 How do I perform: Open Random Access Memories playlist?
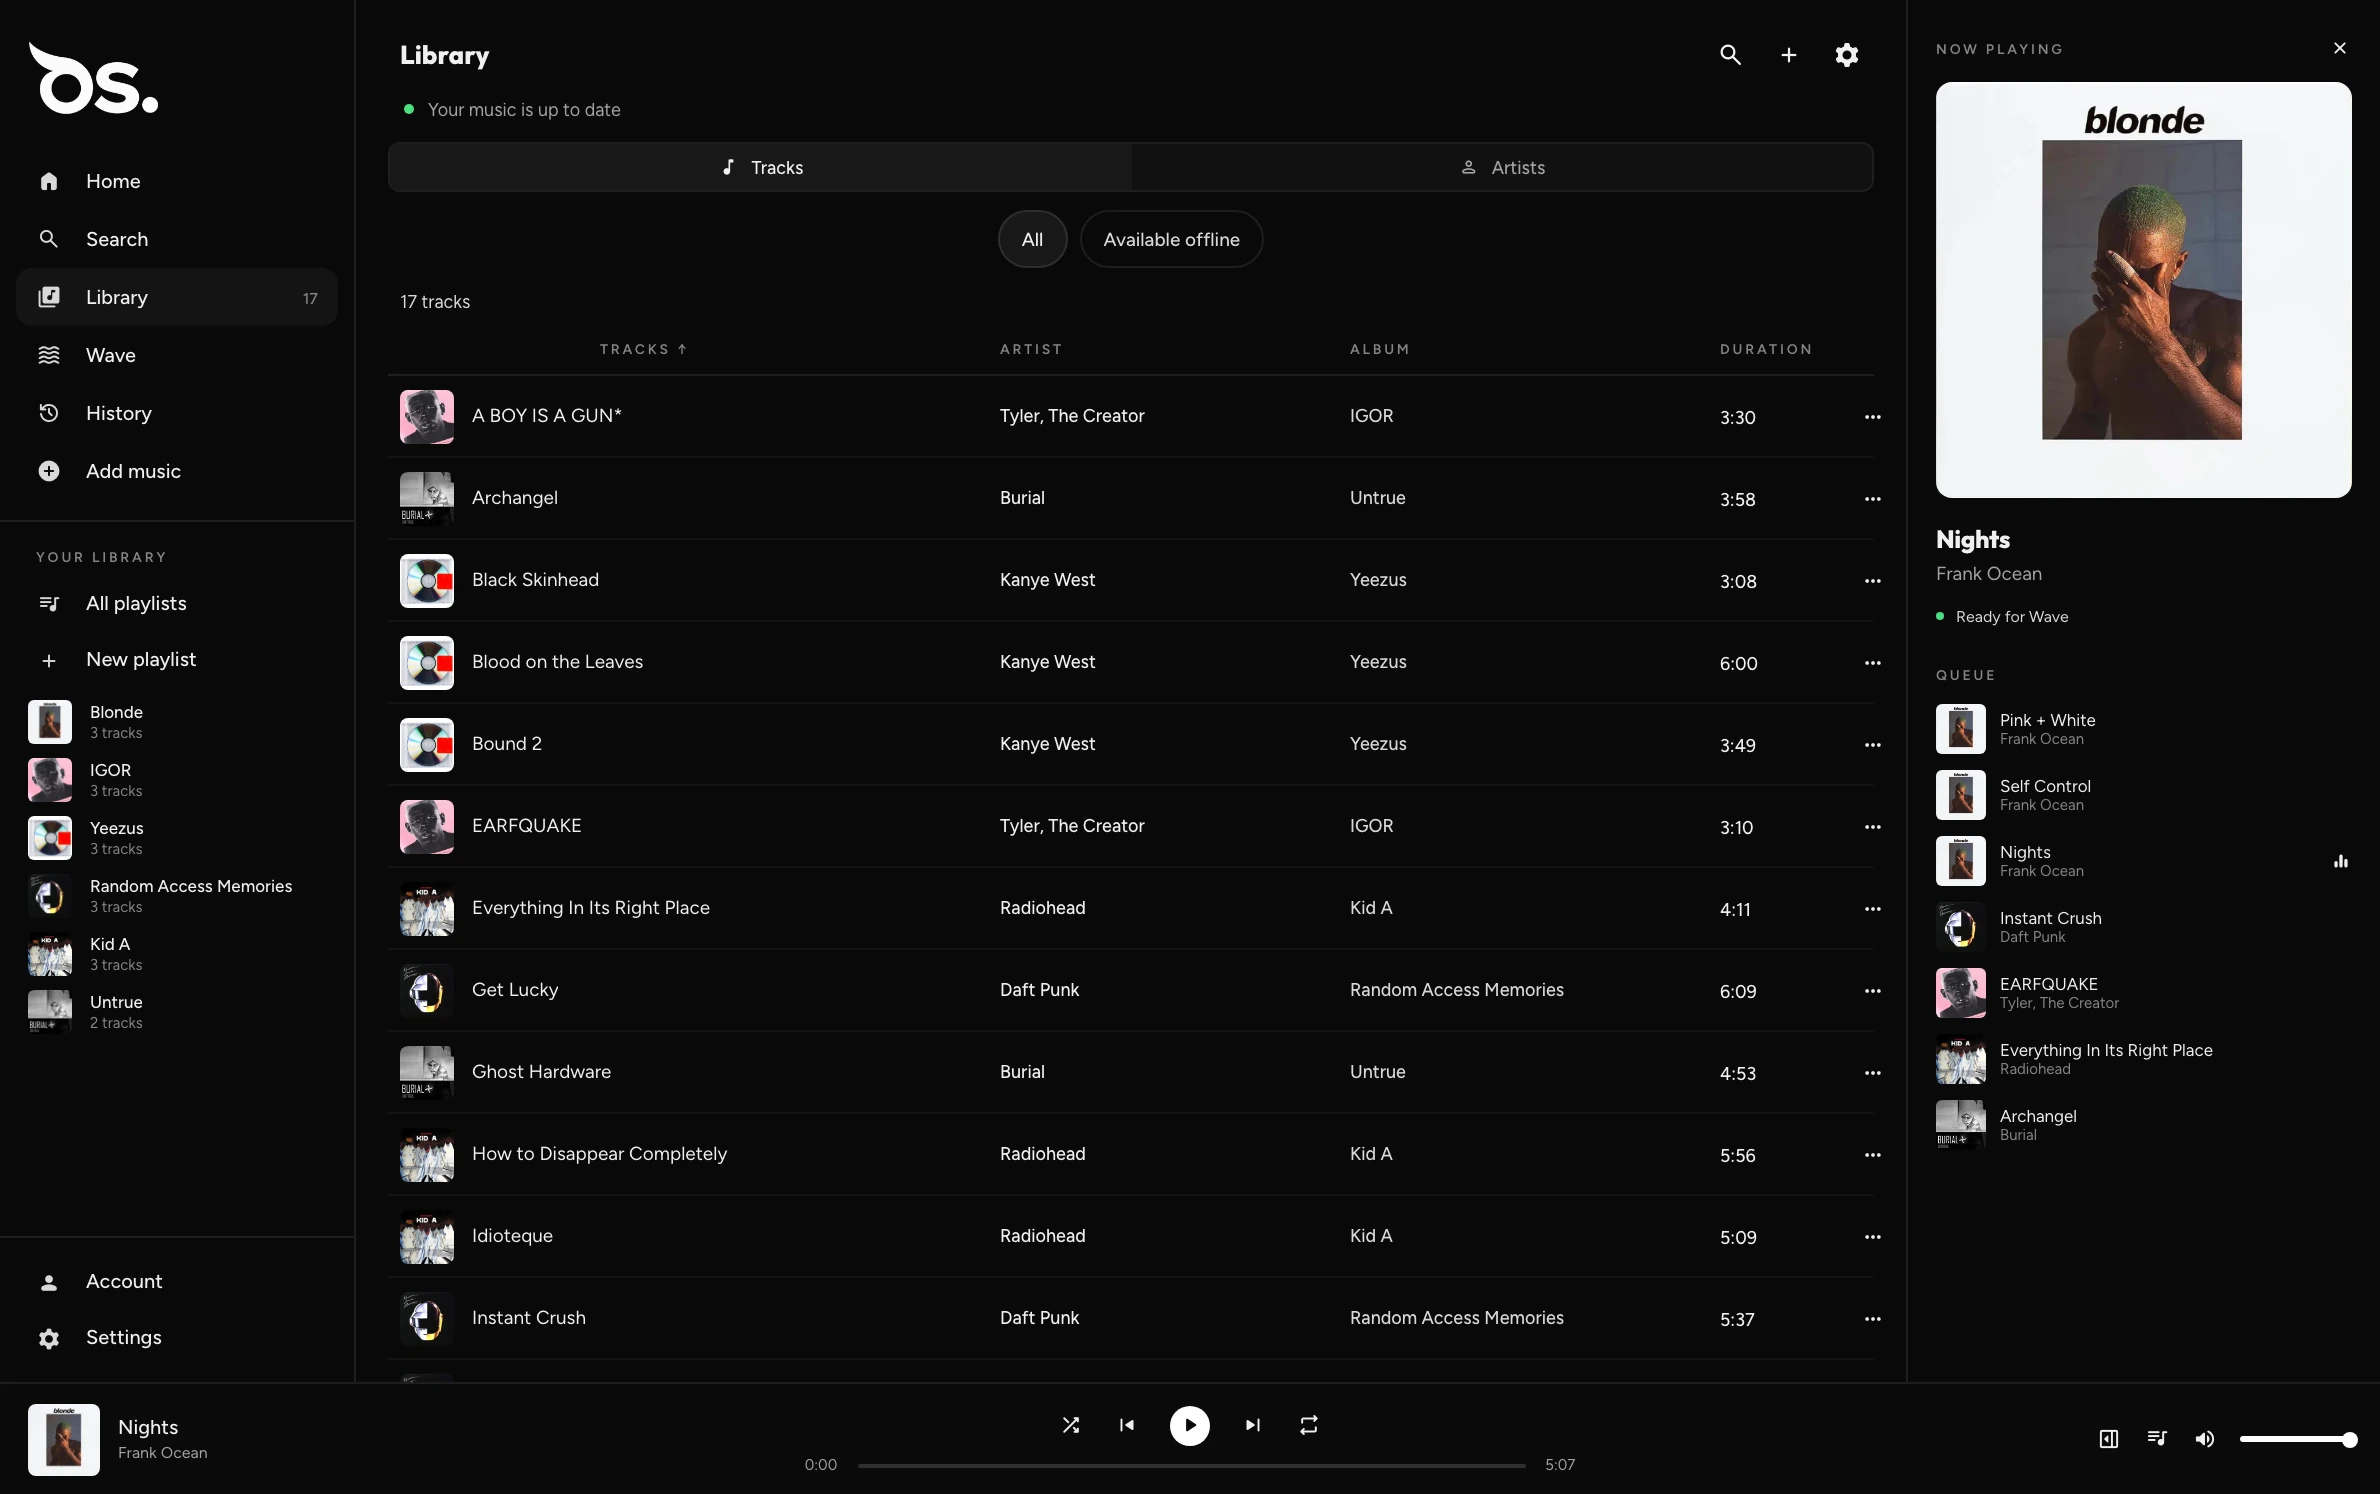point(177,896)
